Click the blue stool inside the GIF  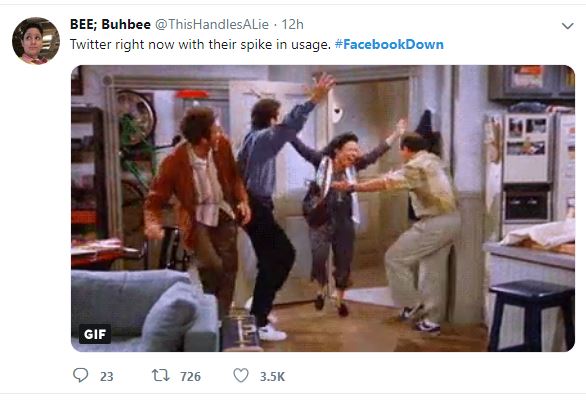click(x=531, y=314)
